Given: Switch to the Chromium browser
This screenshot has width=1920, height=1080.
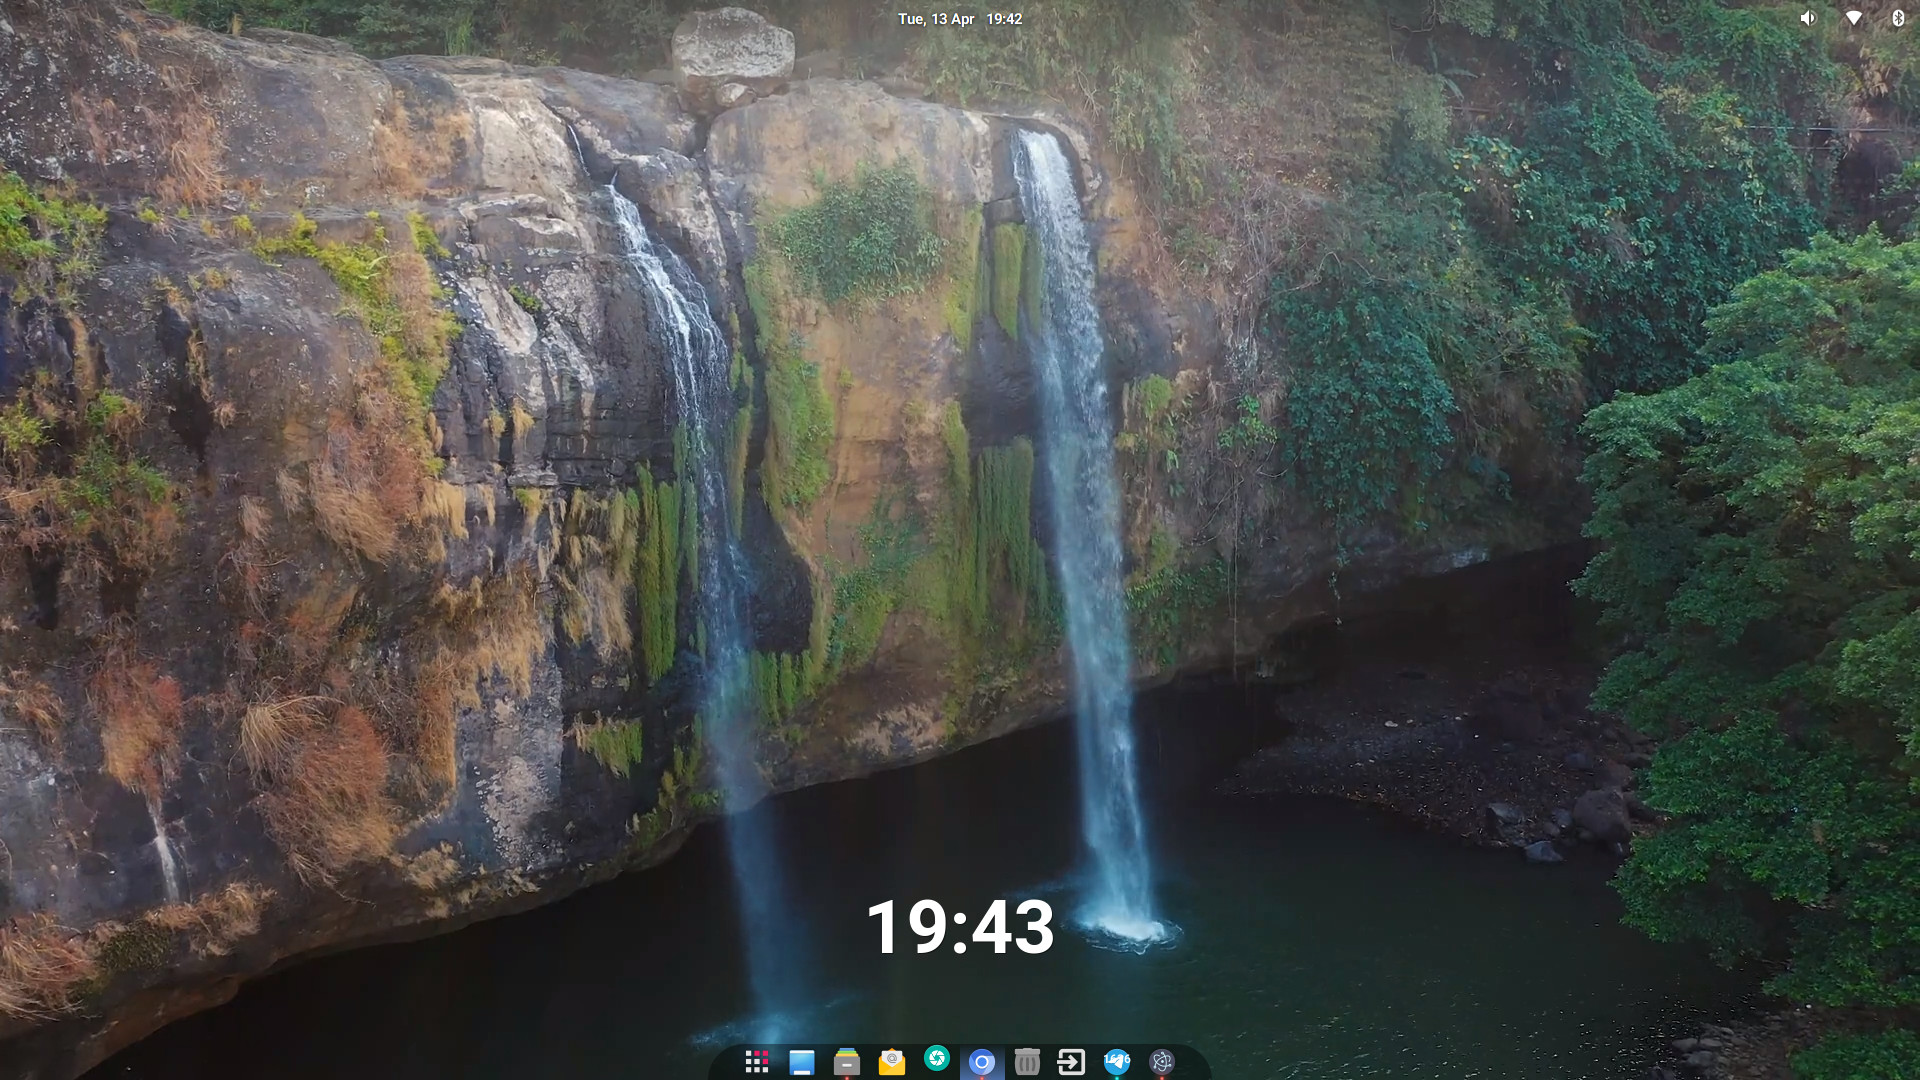Looking at the screenshot, I should point(981,1062).
